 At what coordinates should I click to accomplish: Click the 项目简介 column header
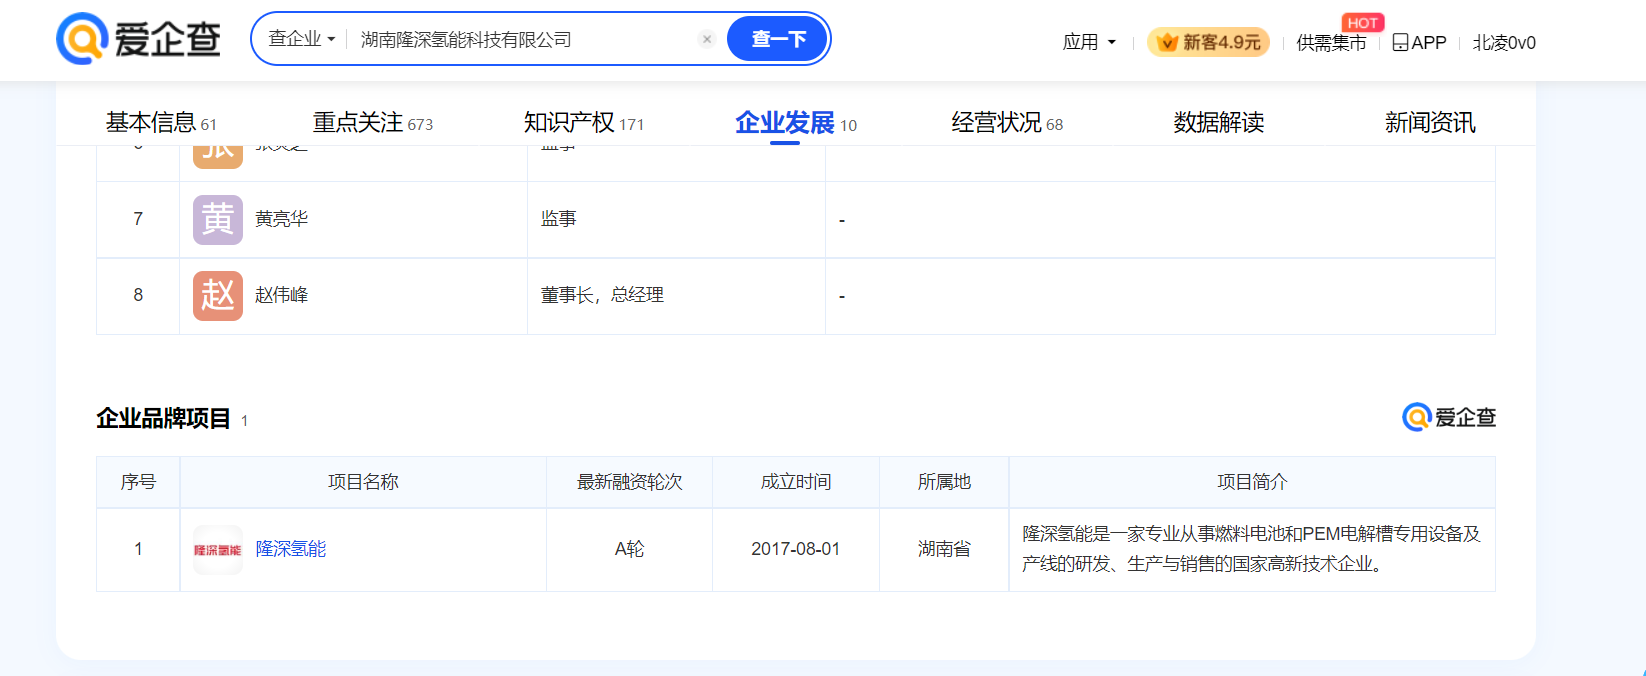click(x=1252, y=482)
